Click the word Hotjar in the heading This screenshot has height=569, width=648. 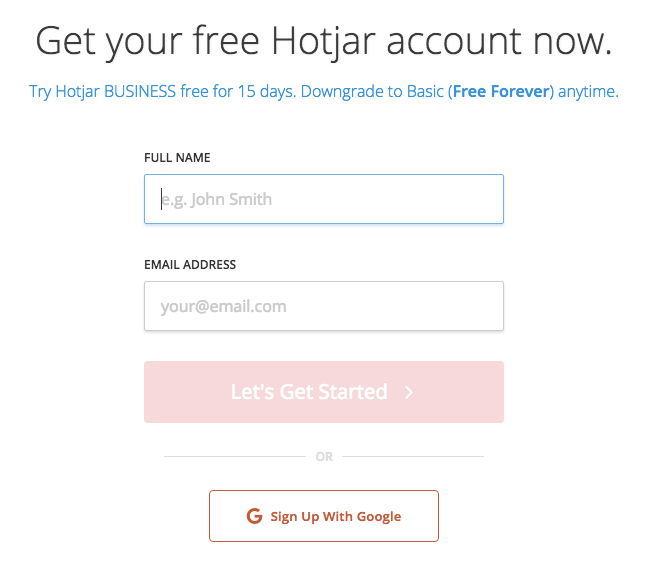click(x=324, y=43)
